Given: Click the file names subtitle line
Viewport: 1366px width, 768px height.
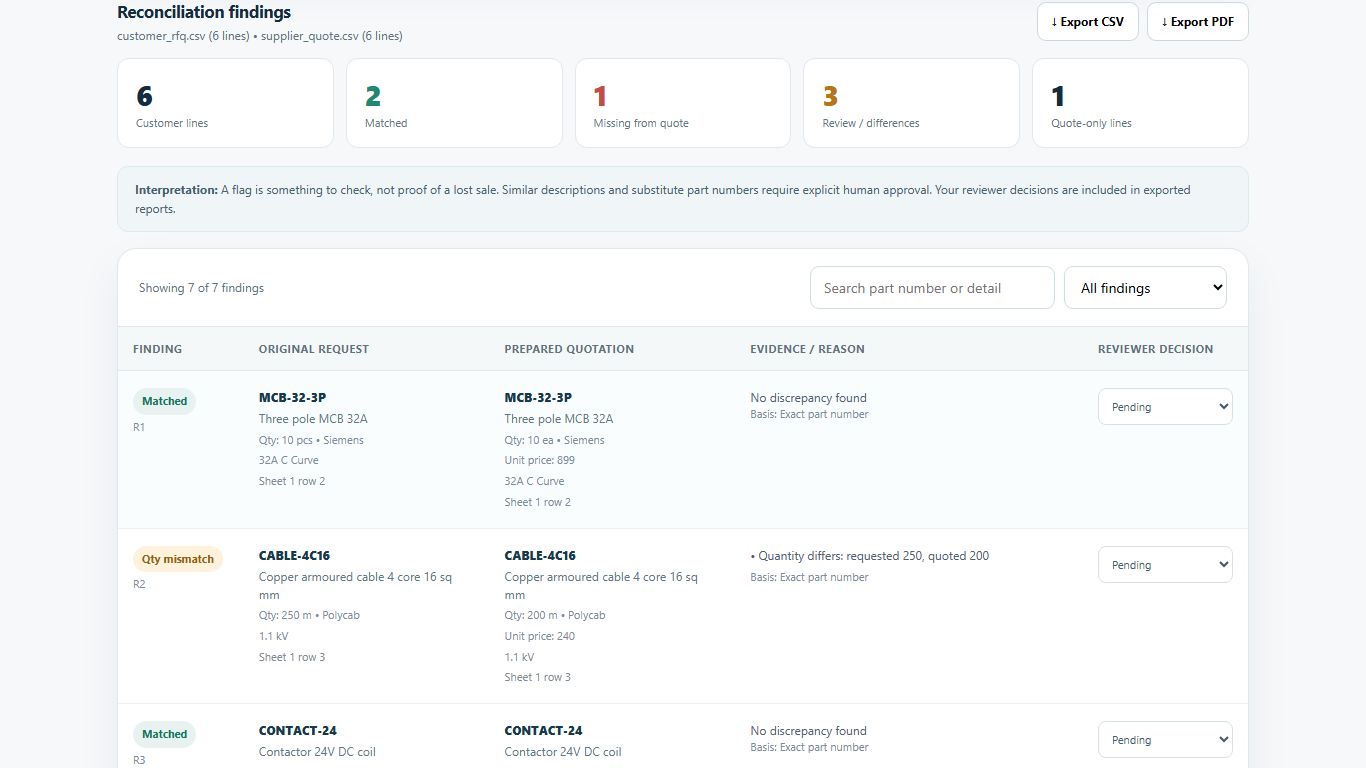Looking at the screenshot, I should pyautogui.click(x=260, y=36).
